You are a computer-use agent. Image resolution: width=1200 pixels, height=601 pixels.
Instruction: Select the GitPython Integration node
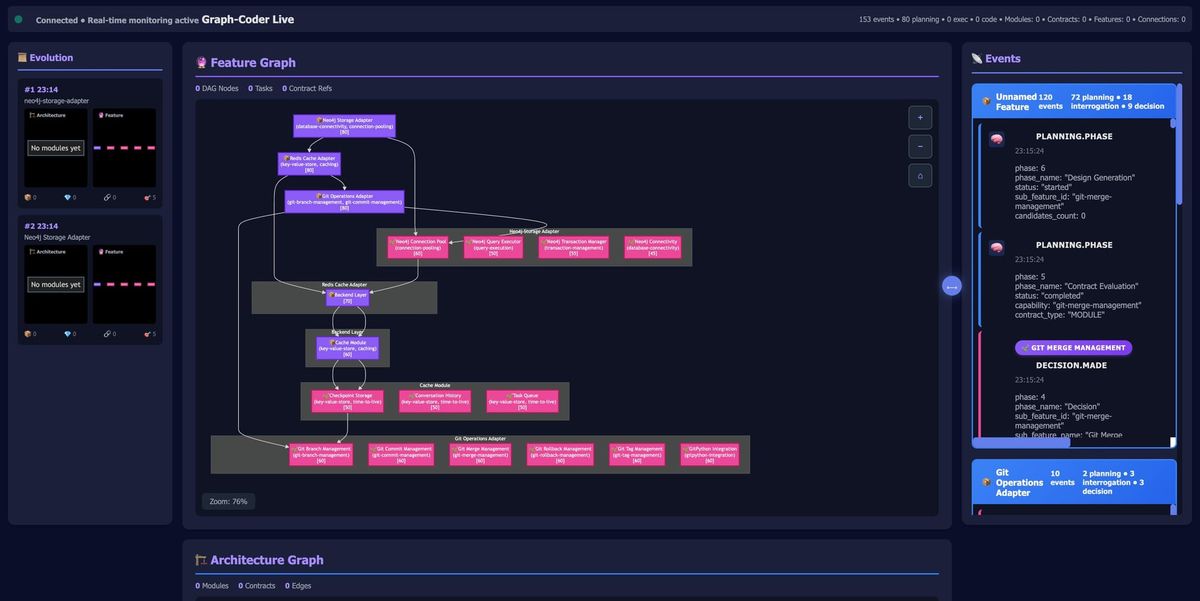click(710, 455)
